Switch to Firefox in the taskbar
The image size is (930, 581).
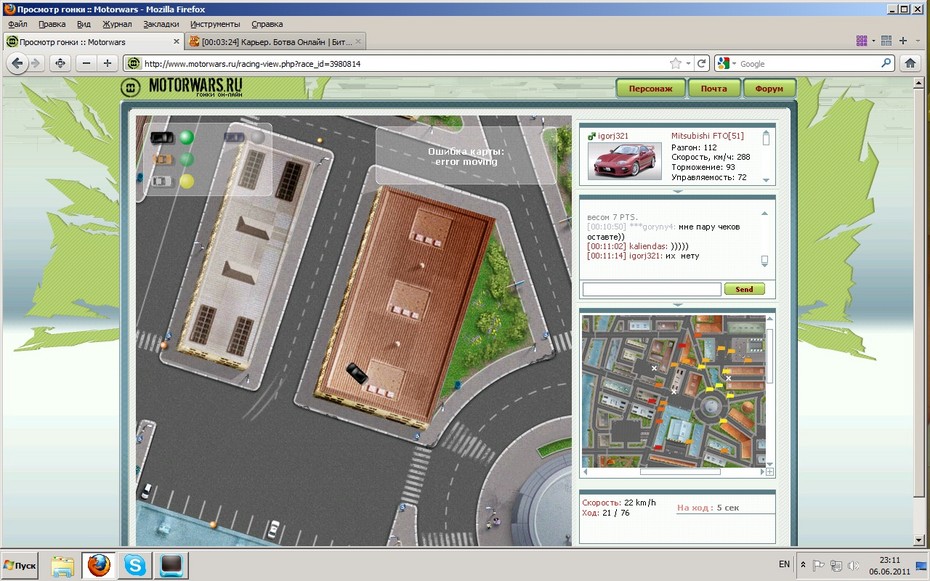click(x=99, y=566)
